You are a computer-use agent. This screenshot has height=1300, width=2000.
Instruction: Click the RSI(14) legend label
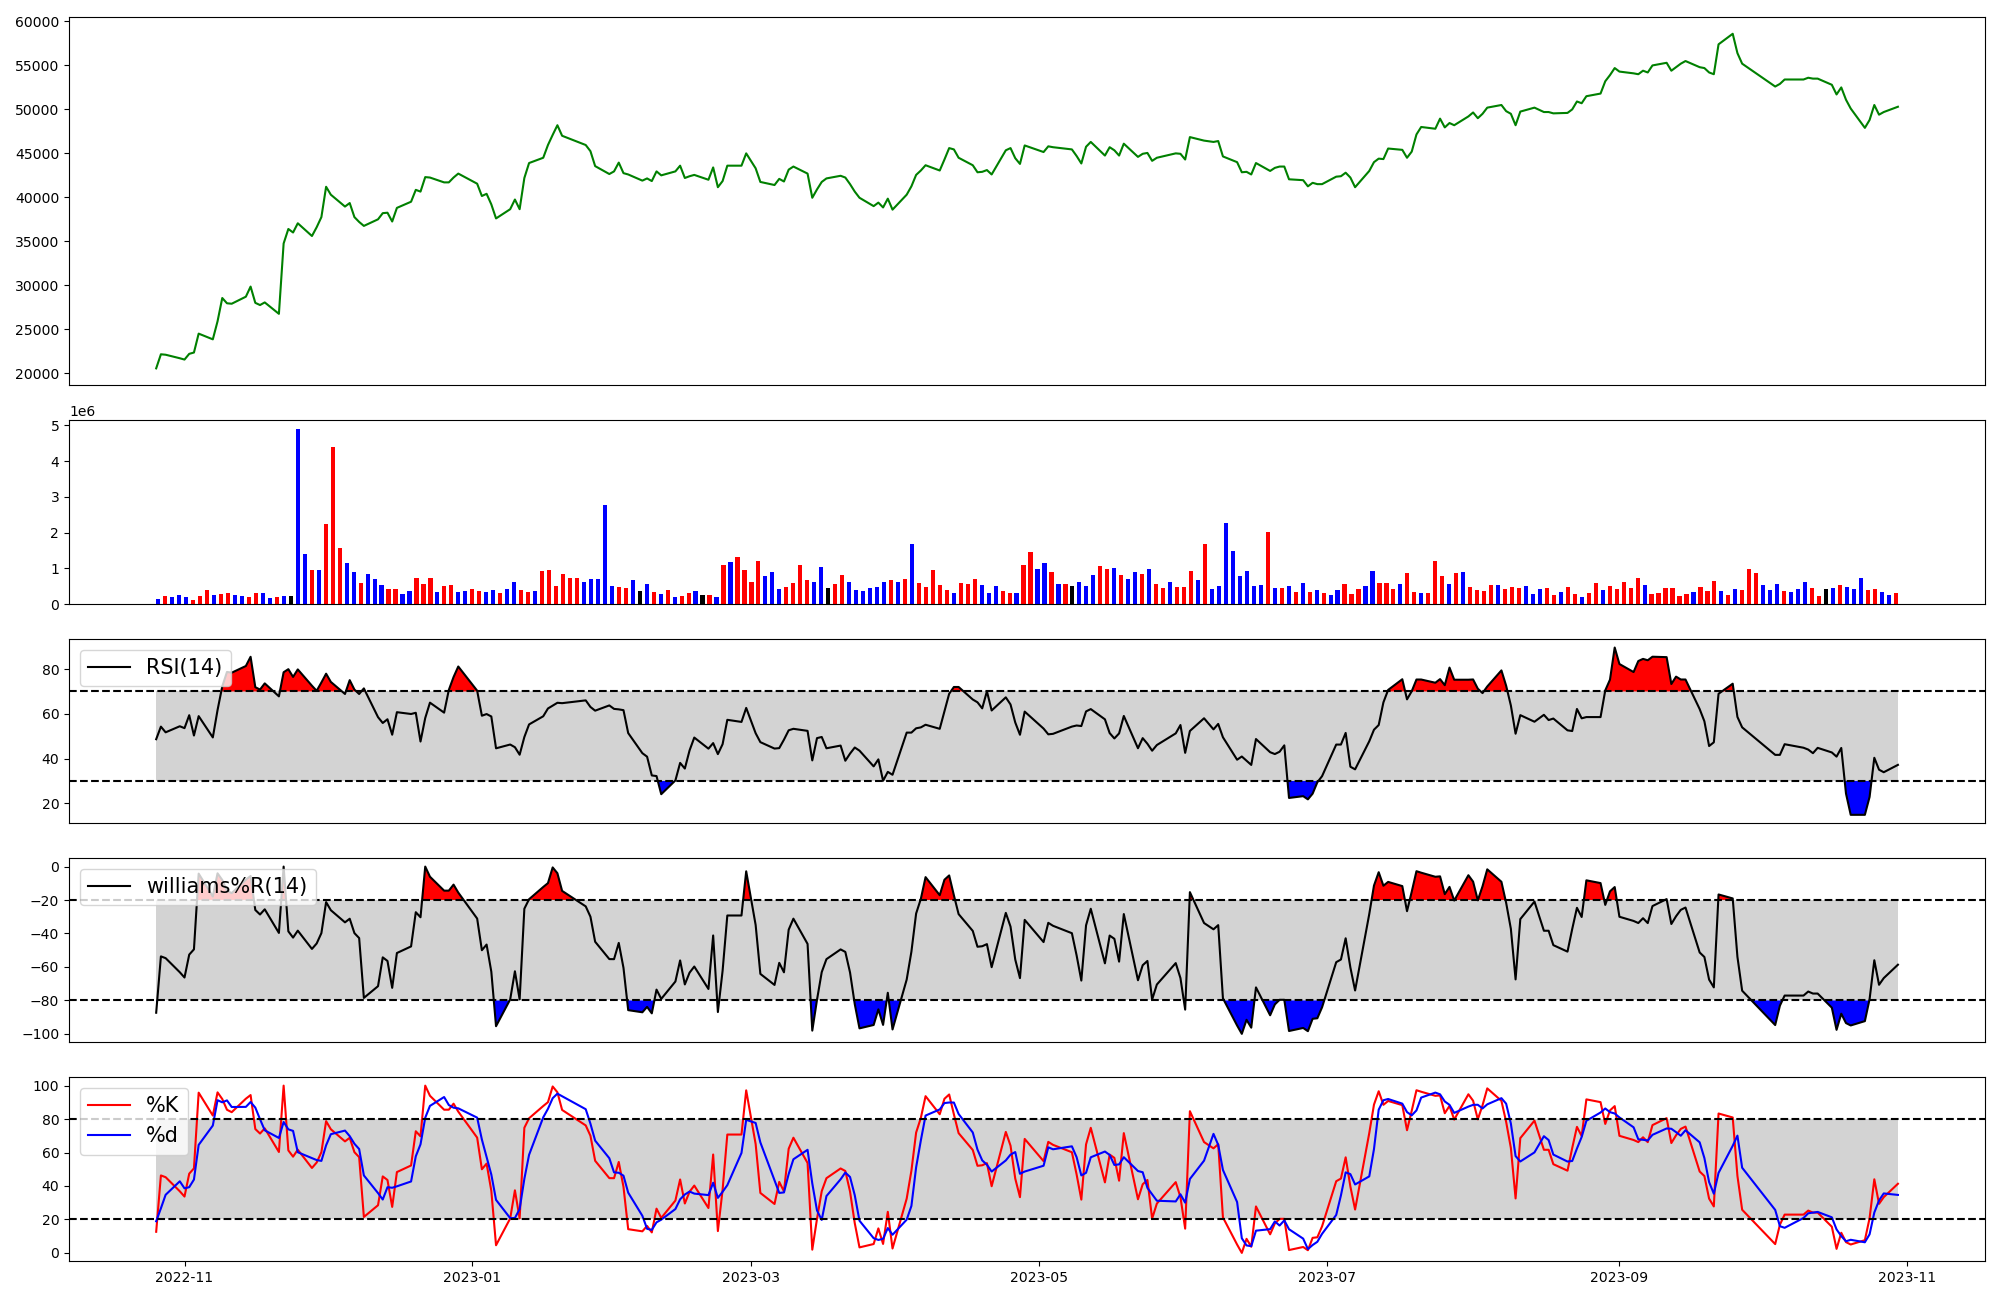click(183, 667)
